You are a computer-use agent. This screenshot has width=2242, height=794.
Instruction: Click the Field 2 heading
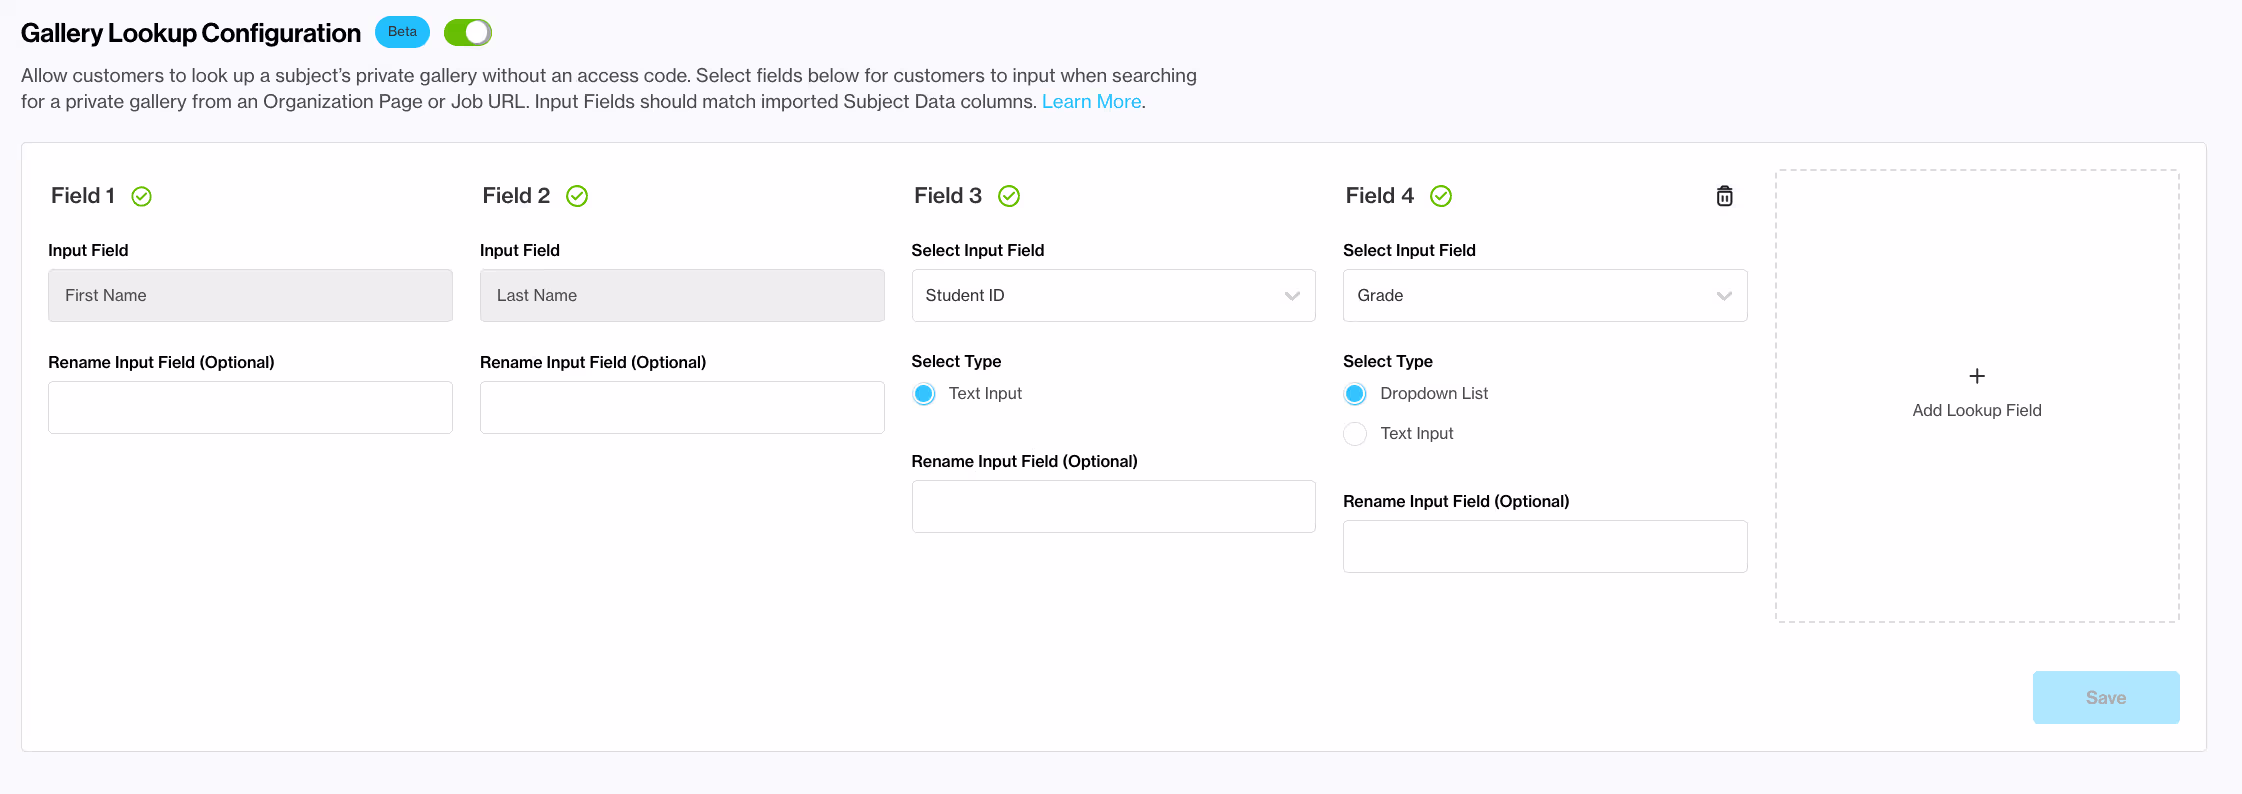point(516,196)
